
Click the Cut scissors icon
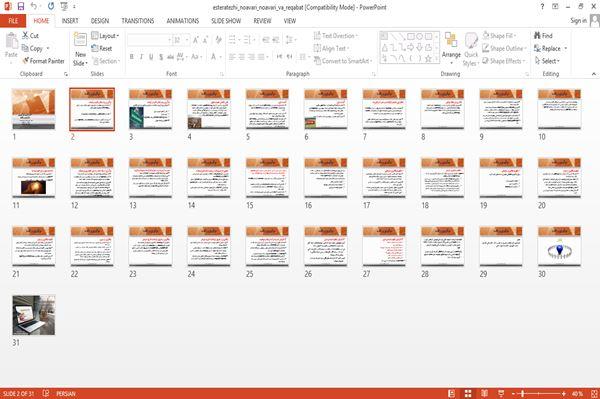click(x=25, y=35)
